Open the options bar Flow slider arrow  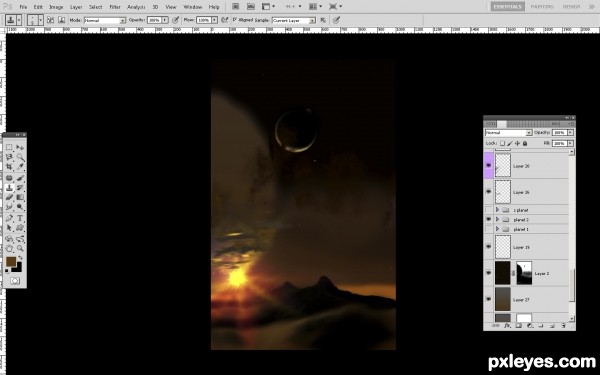tap(215, 20)
